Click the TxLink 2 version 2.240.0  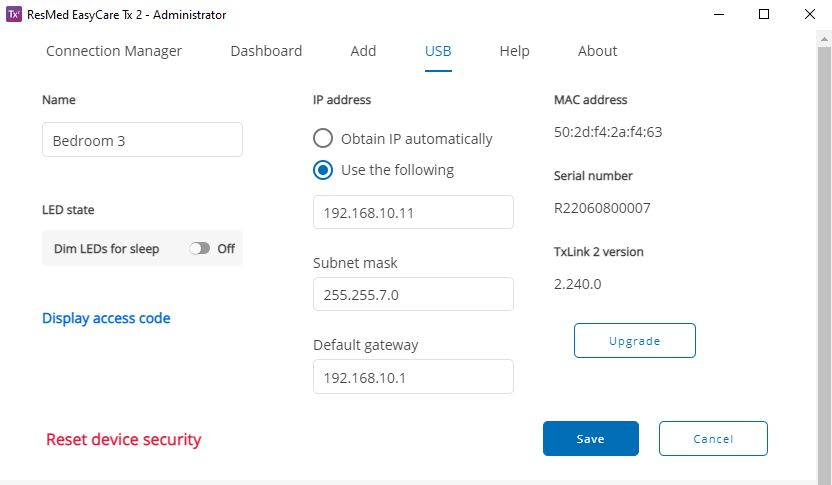pyautogui.click(x=577, y=284)
